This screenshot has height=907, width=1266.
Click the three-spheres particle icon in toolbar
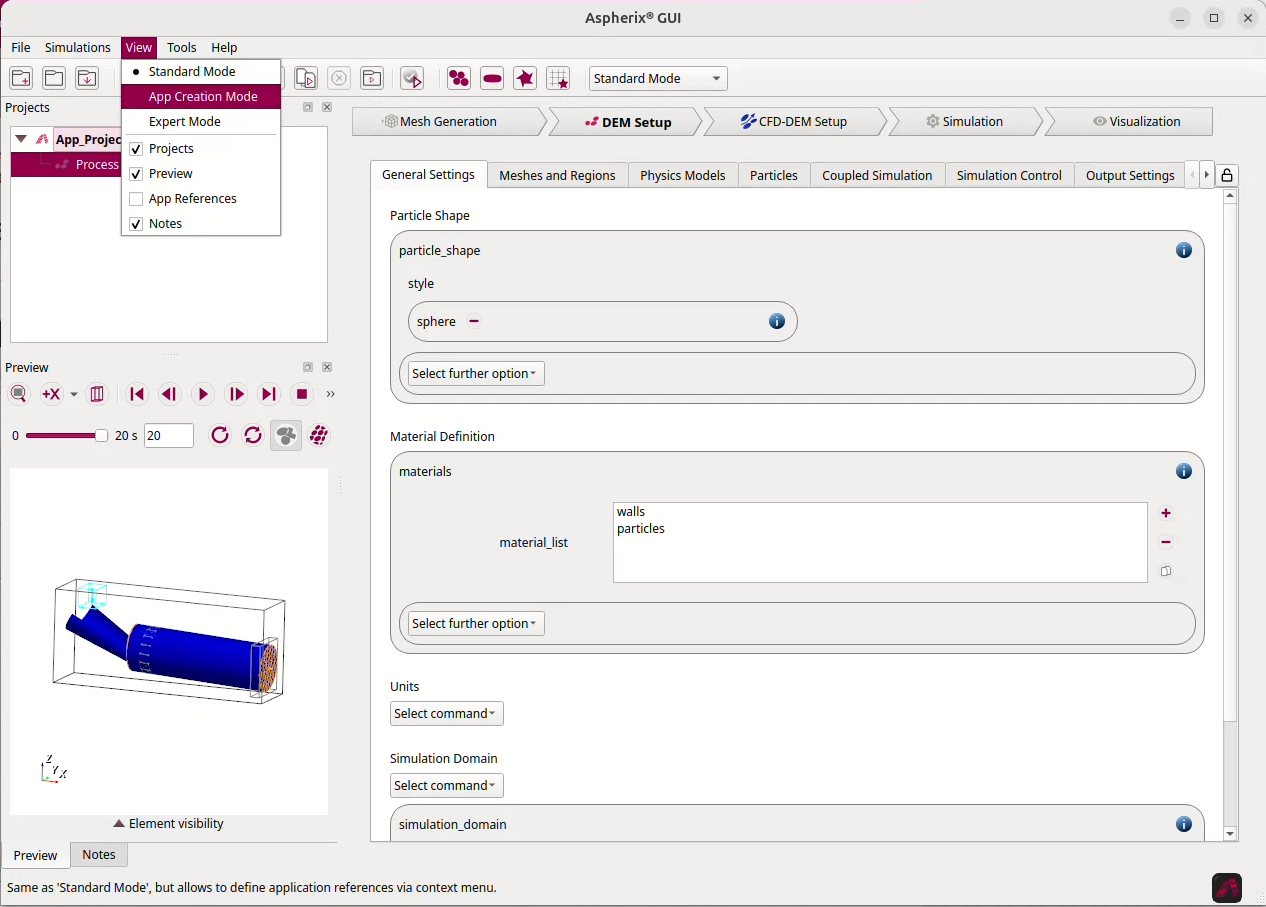point(459,78)
